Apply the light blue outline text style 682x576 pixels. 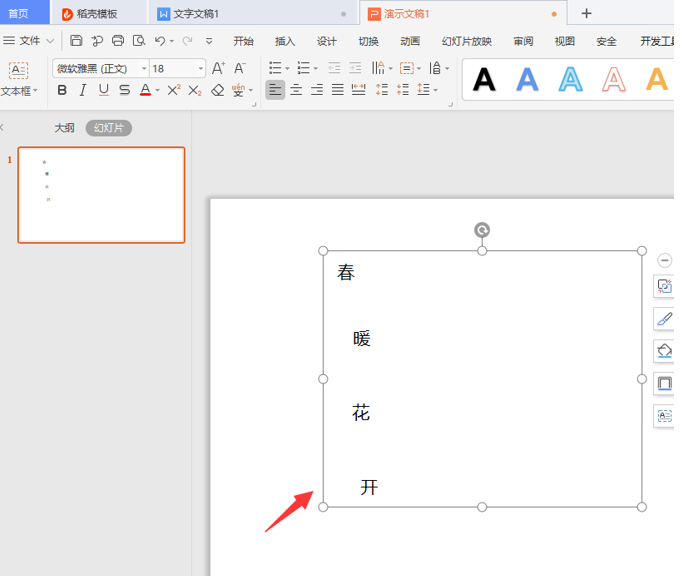tap(570, 80)
